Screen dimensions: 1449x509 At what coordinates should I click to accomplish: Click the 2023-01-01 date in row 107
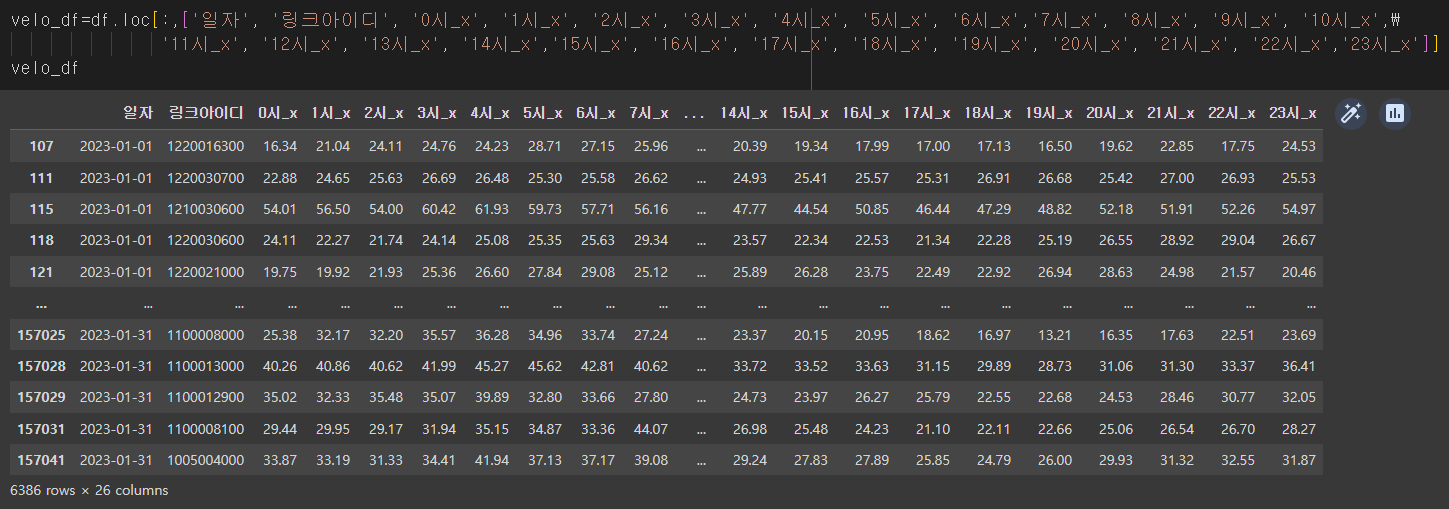coord(116,146)
